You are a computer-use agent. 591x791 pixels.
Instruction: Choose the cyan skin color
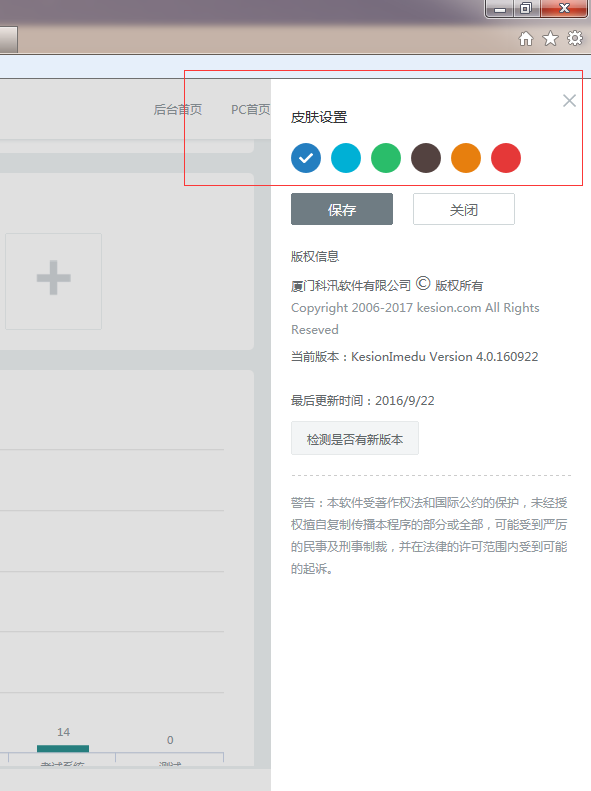coord(346,158)
